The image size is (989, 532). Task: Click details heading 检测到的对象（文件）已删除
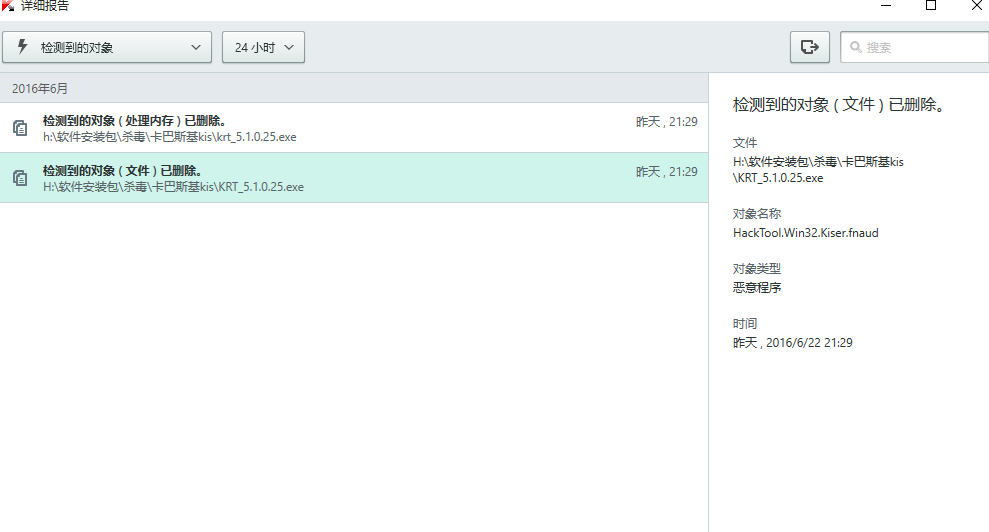(x=839, y=104)
